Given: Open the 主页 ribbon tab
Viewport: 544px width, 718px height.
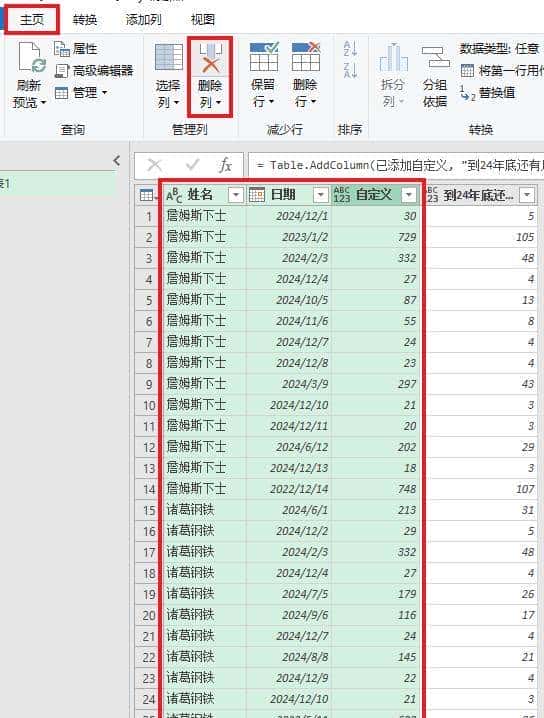Looking at the screenshot, I should pyautogui.click(x=32, y=20).
